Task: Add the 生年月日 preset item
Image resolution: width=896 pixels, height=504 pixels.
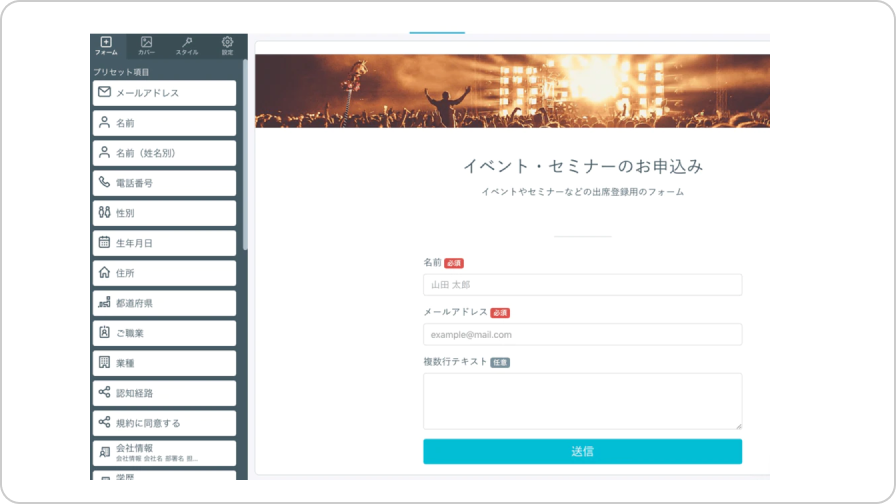Action: (164, 243)
